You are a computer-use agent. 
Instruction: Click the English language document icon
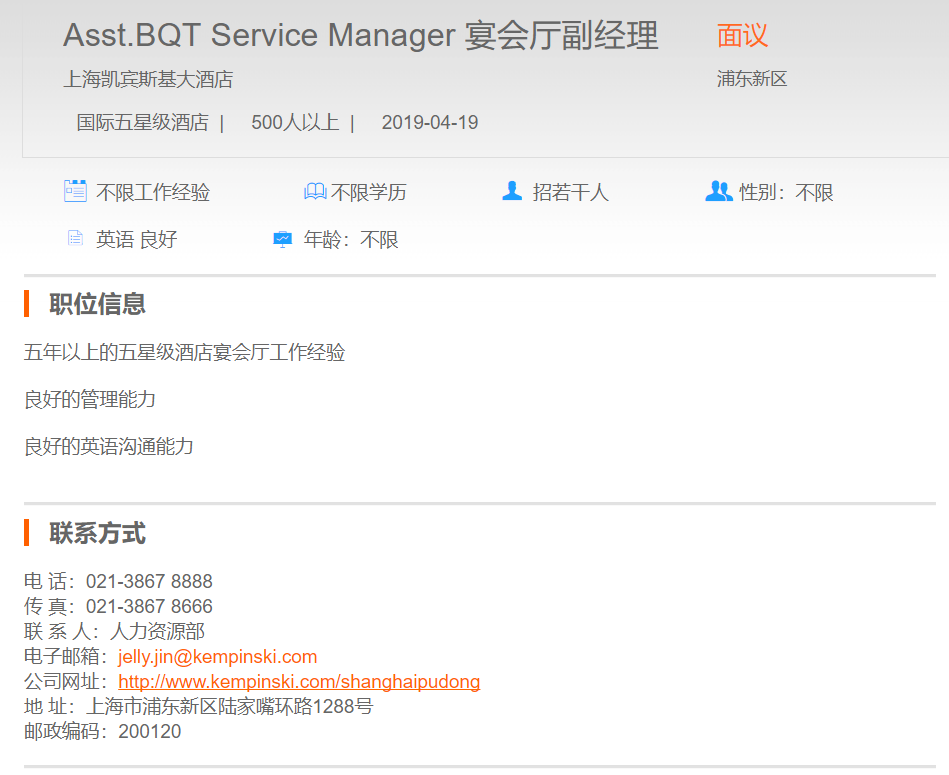[x=75, y=239]
